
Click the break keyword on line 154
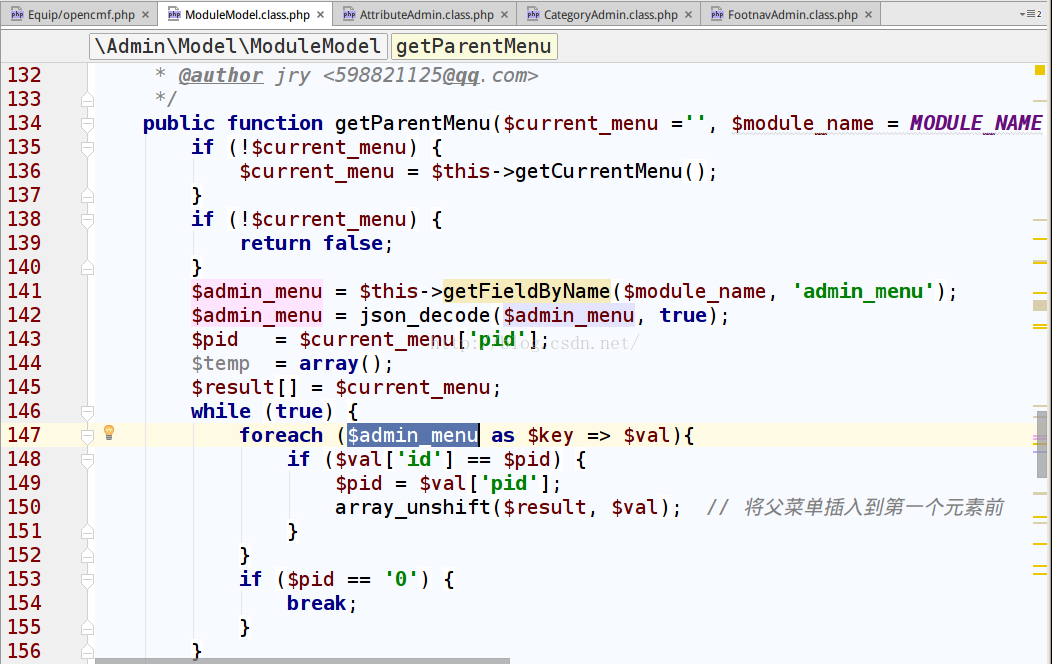[x=317, y=604]
